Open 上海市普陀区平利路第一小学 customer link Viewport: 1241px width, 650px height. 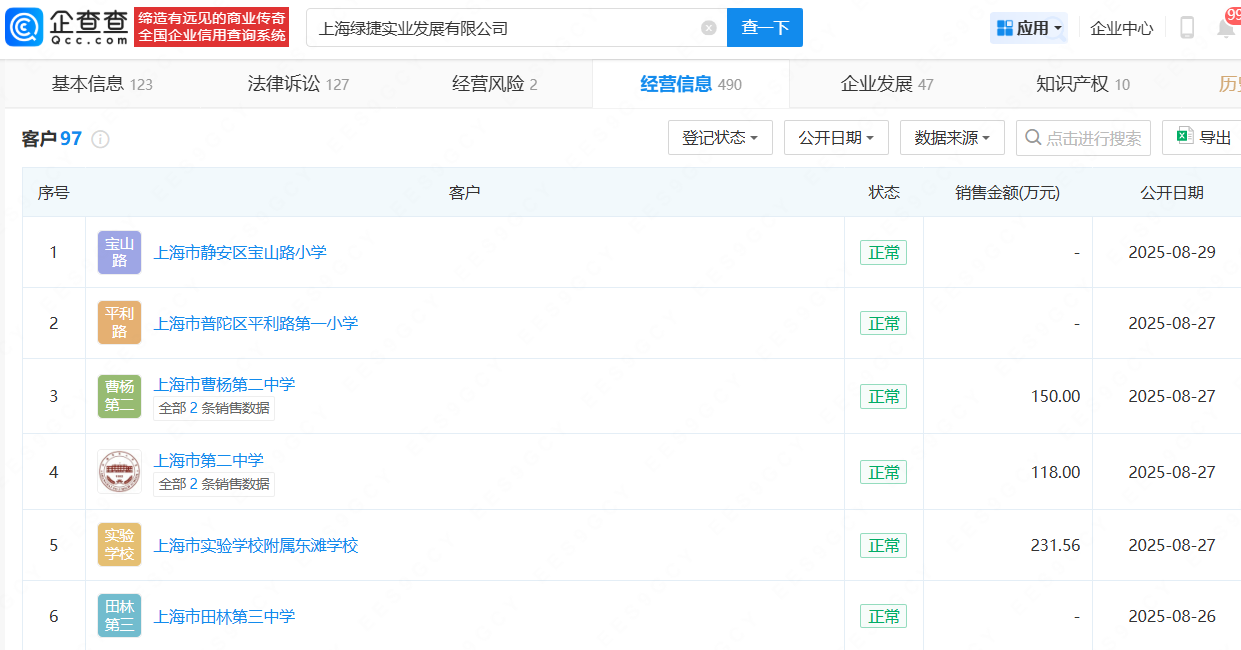coord(255,323)
